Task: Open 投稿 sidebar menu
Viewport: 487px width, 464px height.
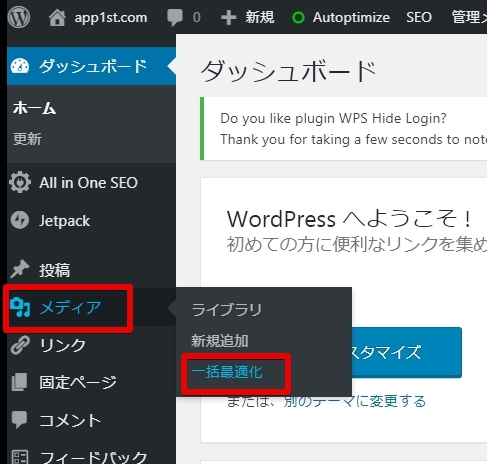Action: coord(55,270)
